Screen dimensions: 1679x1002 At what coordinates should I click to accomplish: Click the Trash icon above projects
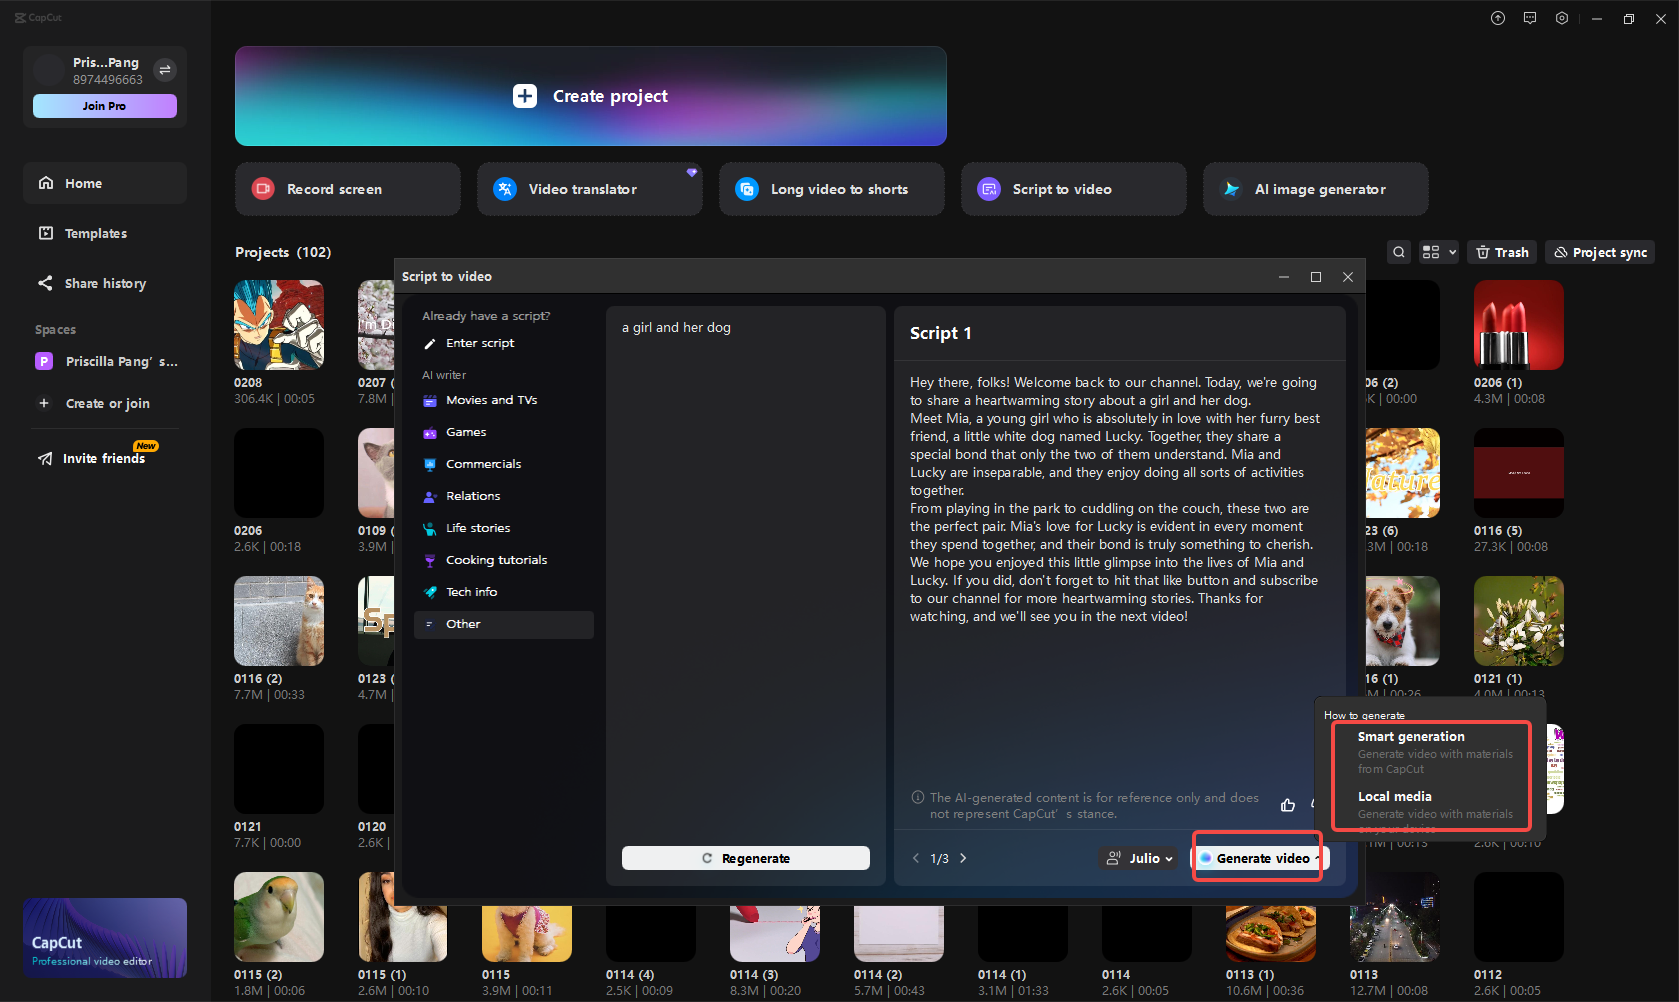(x=1501, y=252)
